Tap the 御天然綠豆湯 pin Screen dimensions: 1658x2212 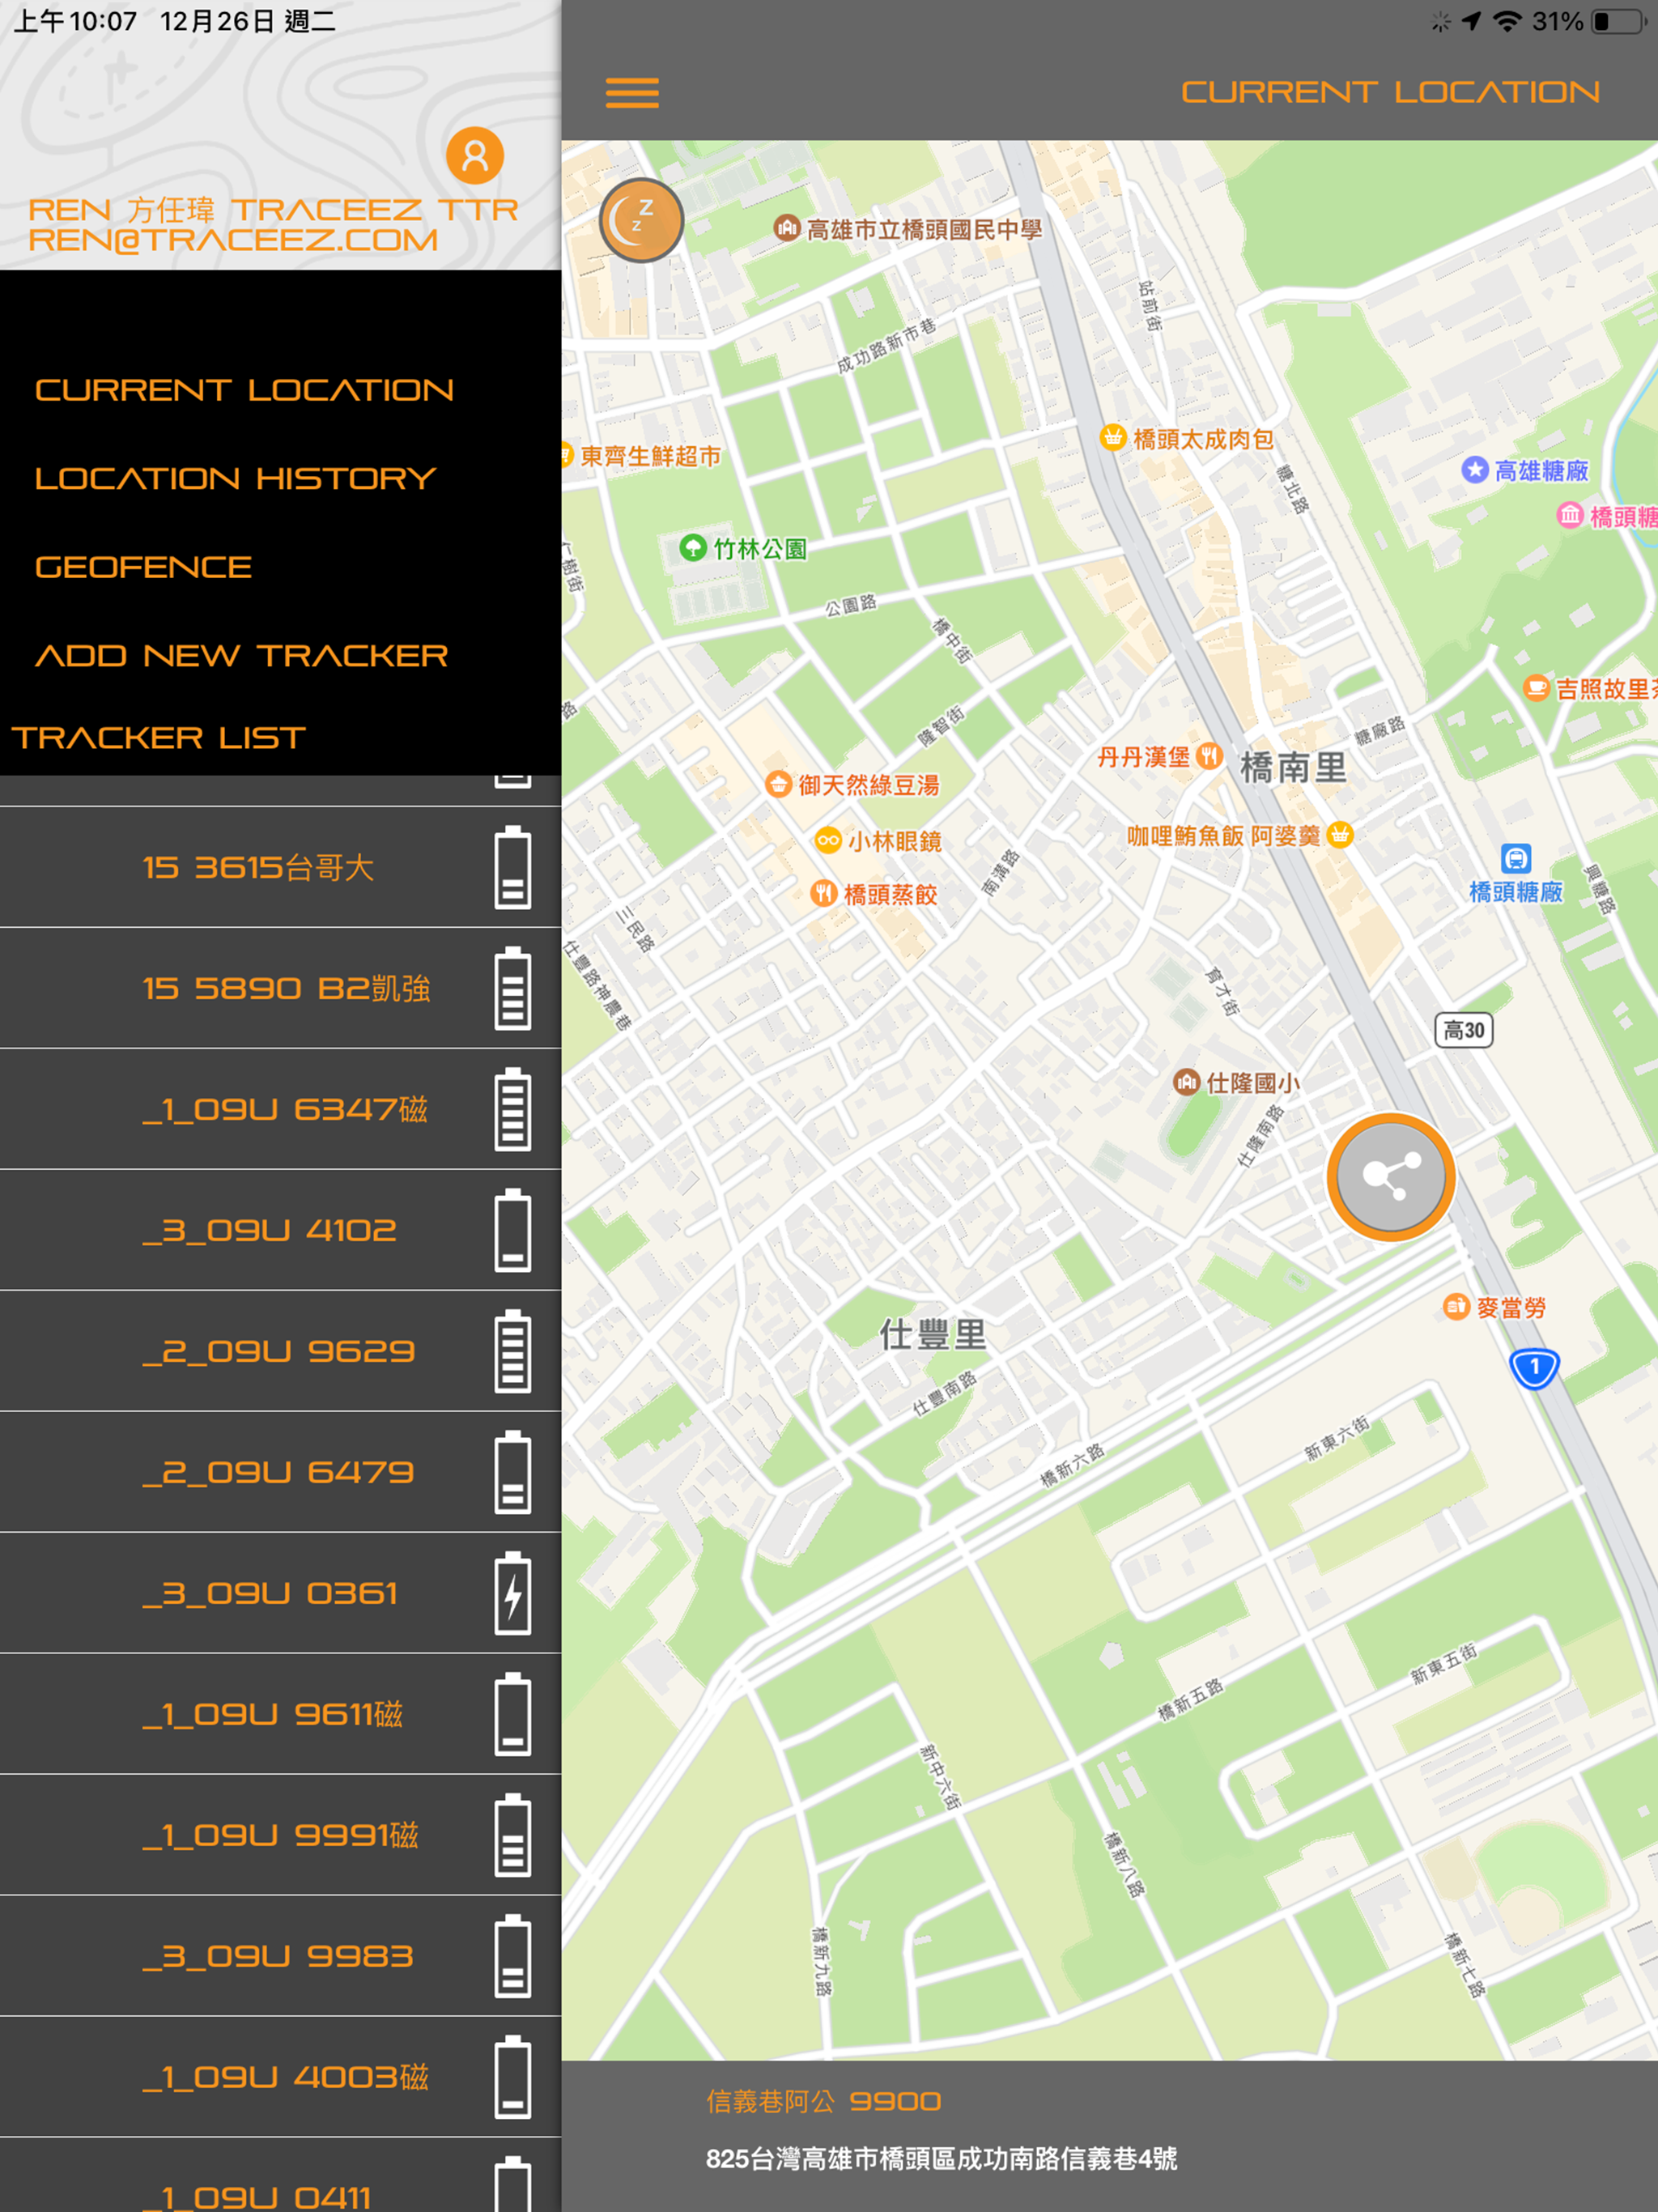779,784
